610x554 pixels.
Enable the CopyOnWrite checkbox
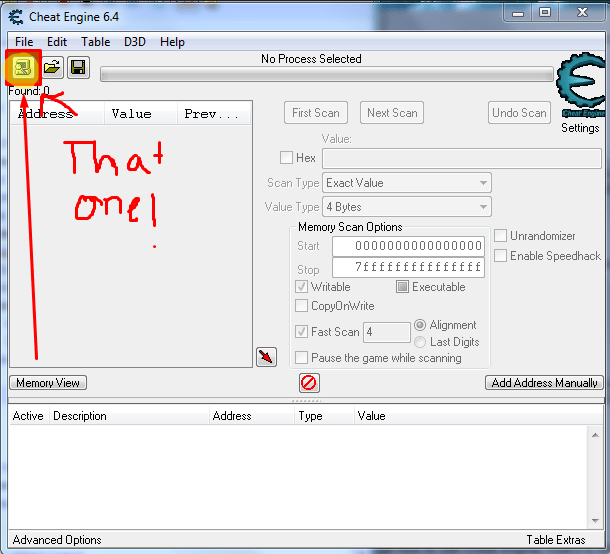click(301, 305)
